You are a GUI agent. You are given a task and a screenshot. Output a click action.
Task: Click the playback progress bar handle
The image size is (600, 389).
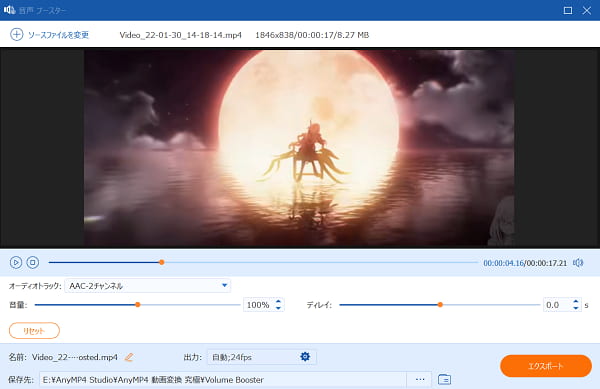(162, 262)
